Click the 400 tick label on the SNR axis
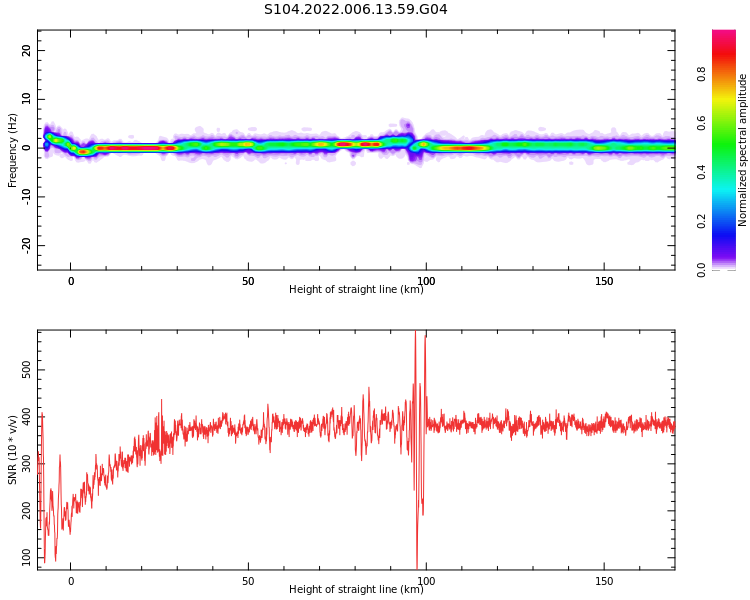Image resolution: width=750 pixels, height=600 pixels. tap(26, 417)
